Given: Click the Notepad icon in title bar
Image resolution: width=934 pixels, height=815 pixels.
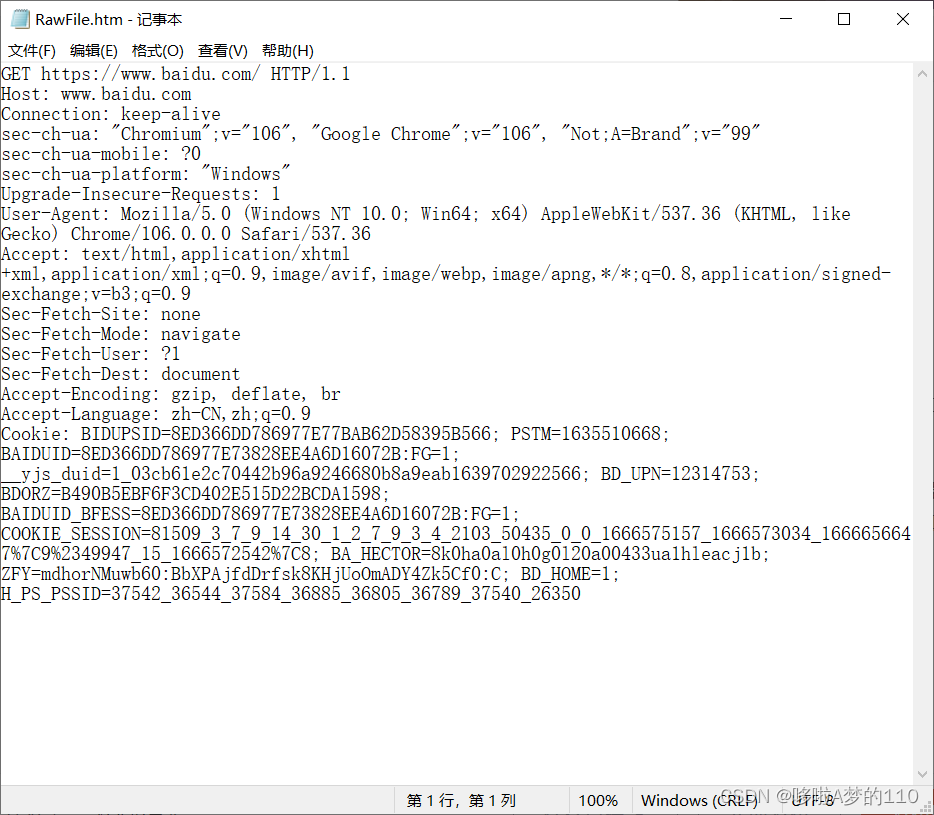Looking at the screenshot, I should click(x=20, y=19).
